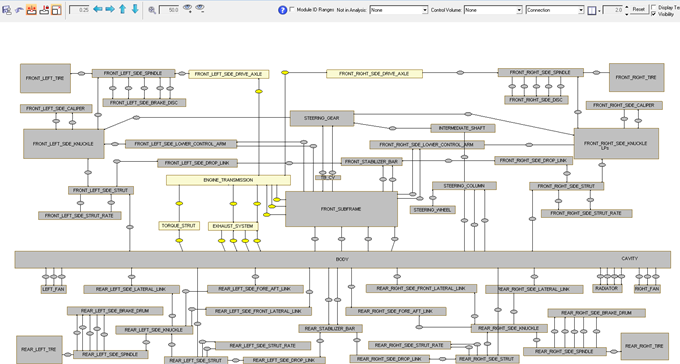Enable the Module ID Ranges checkbox
The width and height of the screenshot is (680, 364).
pos(292,9)
